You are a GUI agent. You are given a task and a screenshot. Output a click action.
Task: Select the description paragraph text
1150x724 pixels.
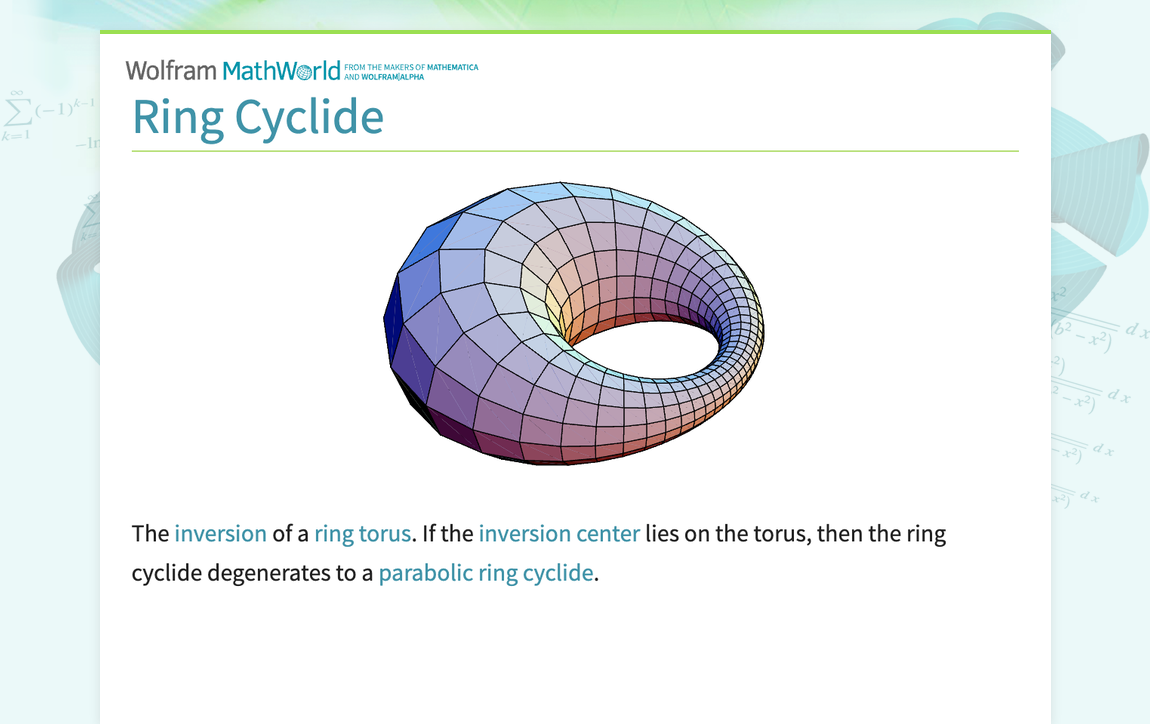click(540, 552)
